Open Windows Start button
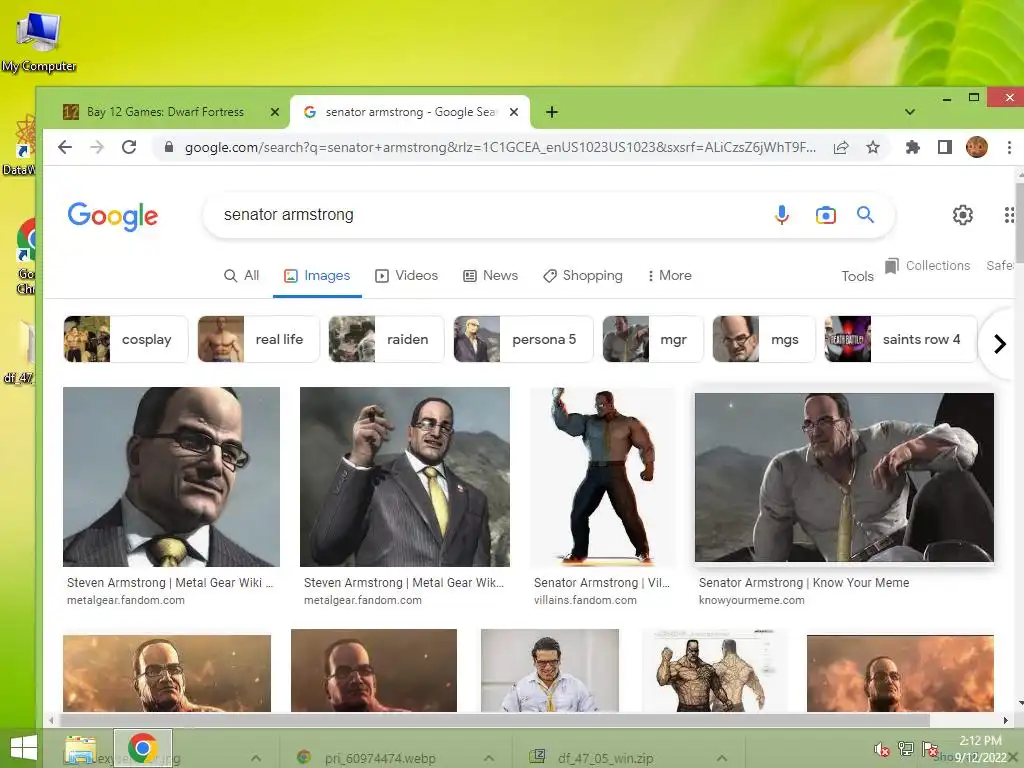The height and width of the screenshot is (768, 1024). coord(24,748)
